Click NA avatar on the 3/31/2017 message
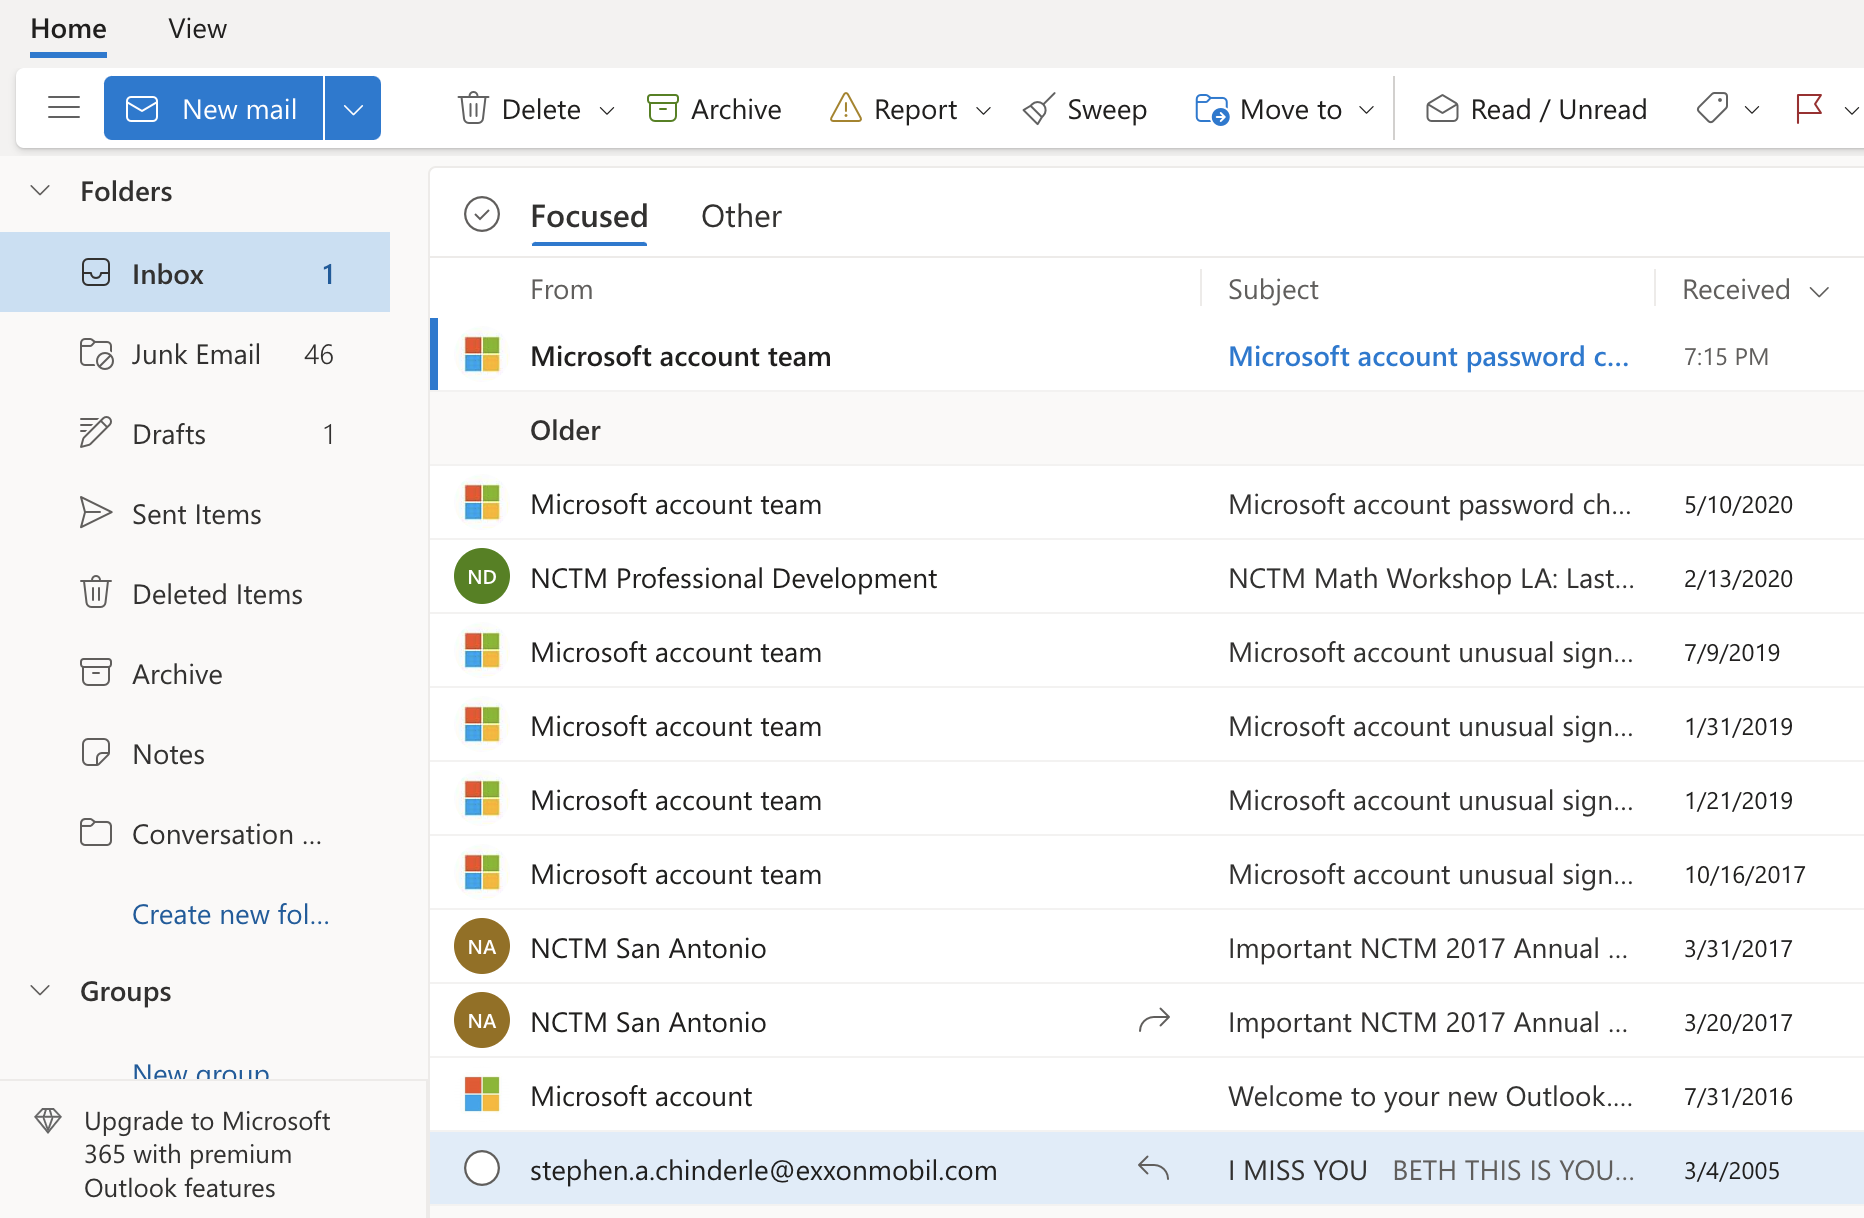 [482, 946]
